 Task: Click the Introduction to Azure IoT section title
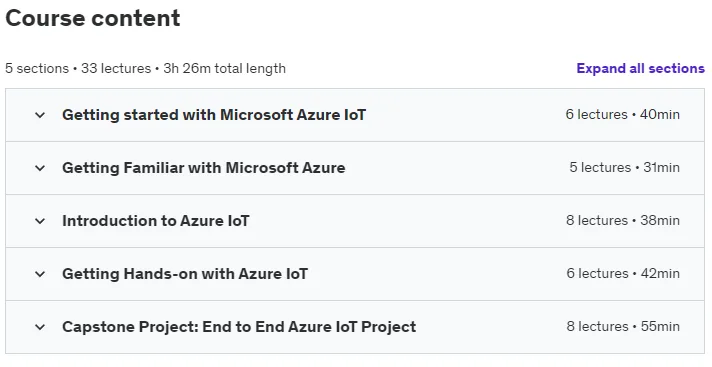[156, 221]
